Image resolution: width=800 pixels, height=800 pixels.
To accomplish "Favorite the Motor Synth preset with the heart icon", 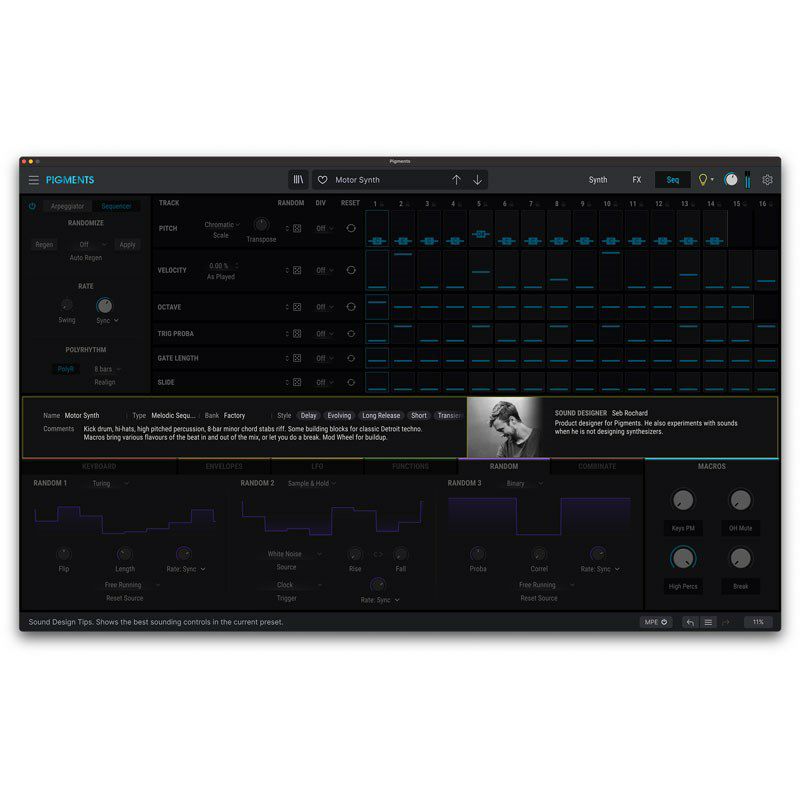I will pos(322,180).
